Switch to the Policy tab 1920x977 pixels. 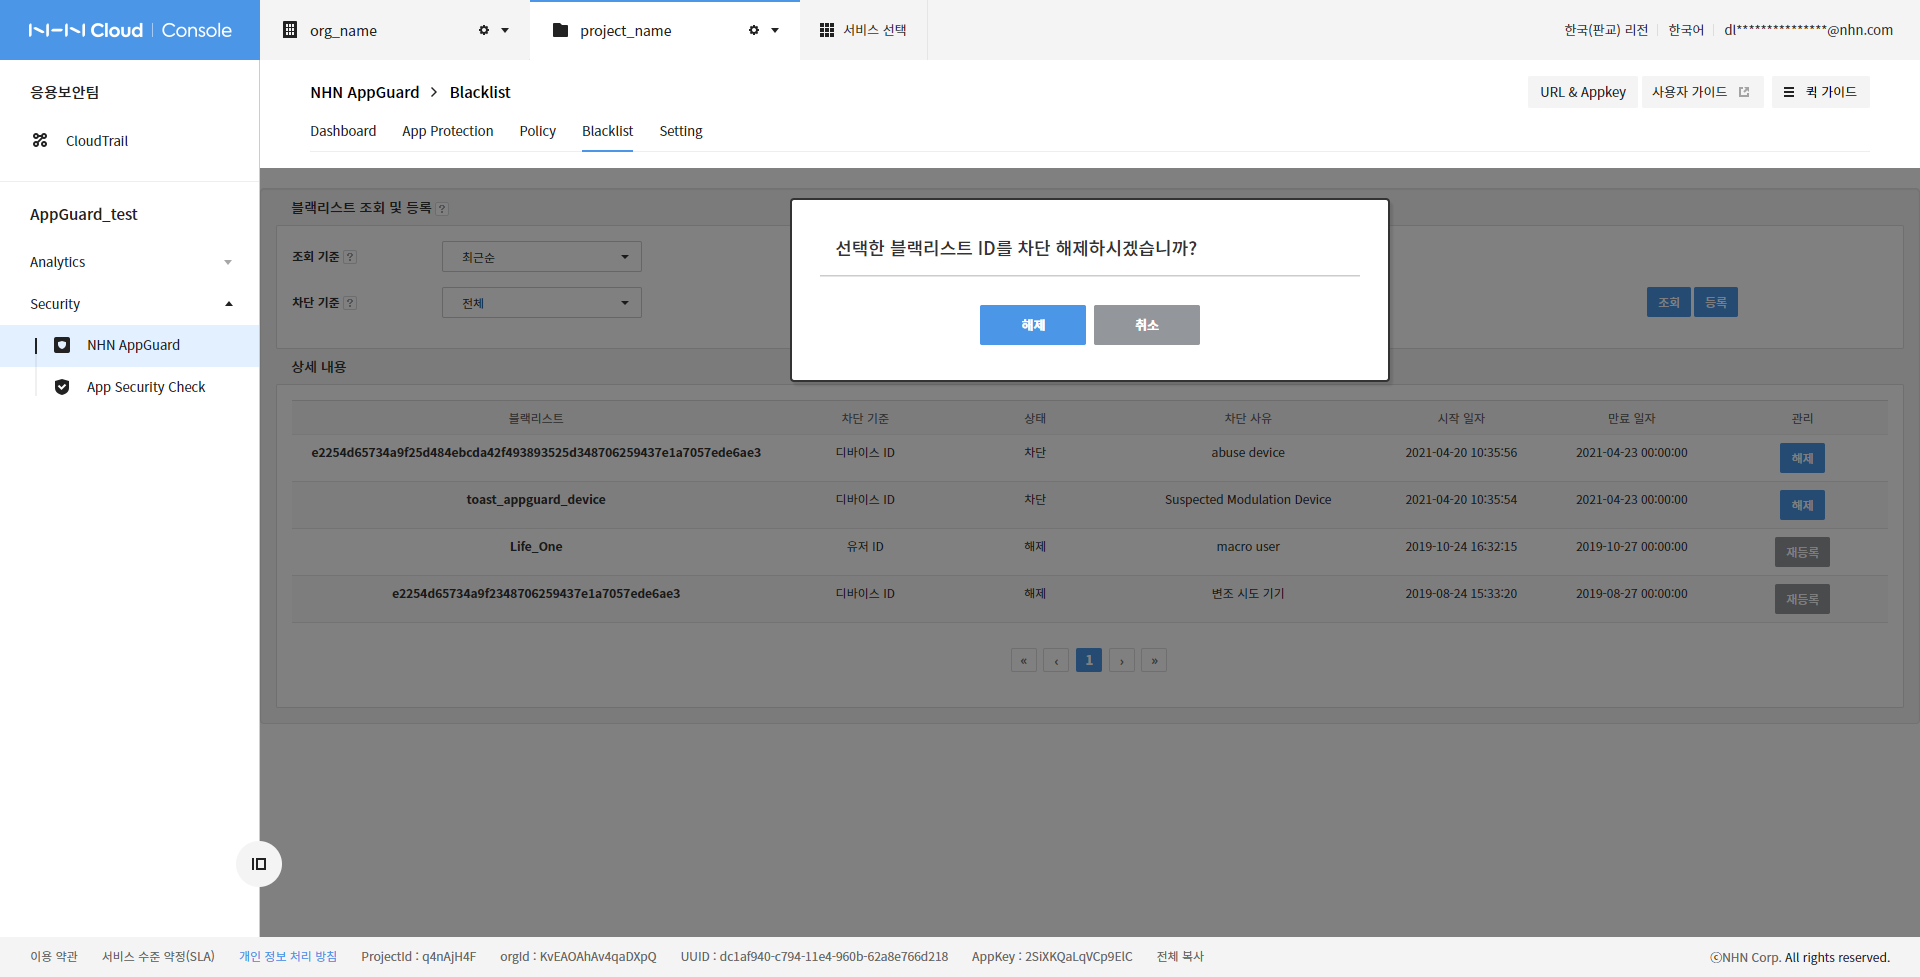tap(538, 131)
